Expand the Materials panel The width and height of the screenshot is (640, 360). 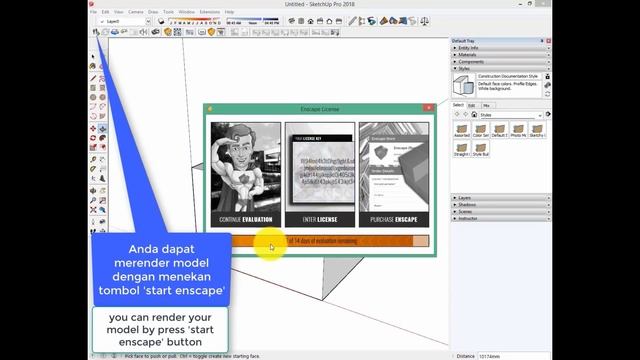(501, 55)
